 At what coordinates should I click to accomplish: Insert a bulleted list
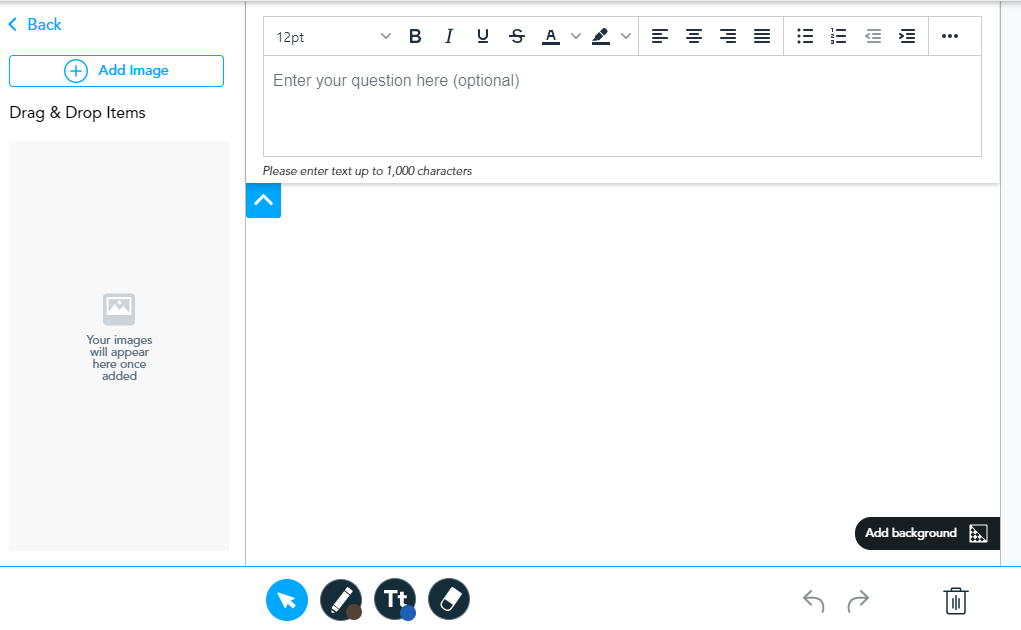click(805, 36)
